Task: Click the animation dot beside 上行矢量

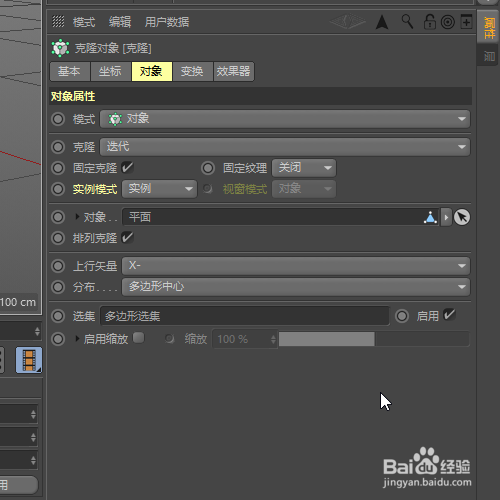Action: pos(58,266)
